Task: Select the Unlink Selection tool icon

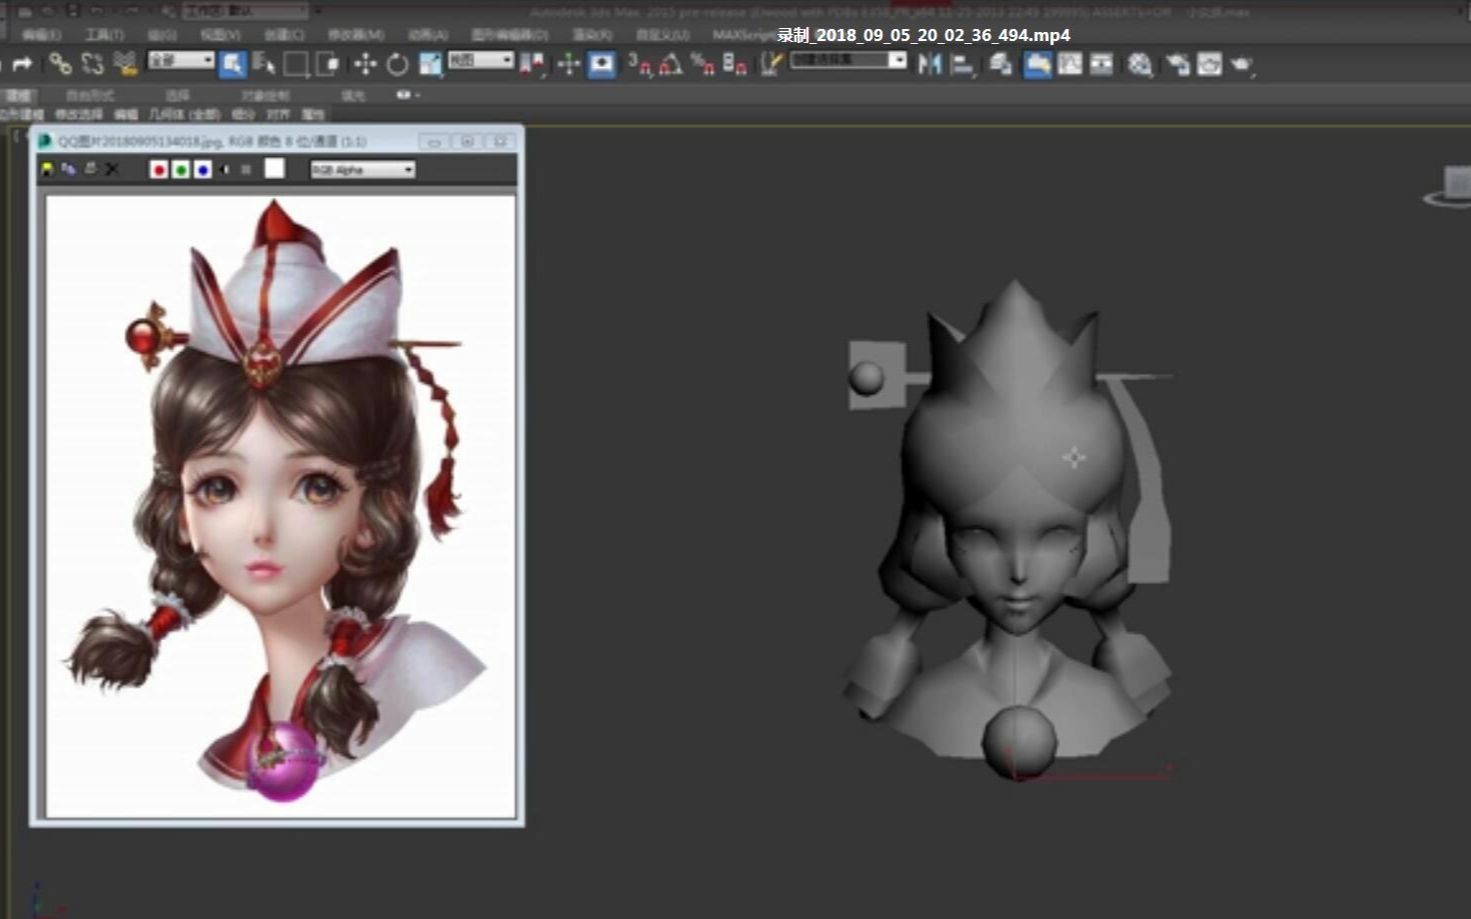Action: click(x=92, y=64)
